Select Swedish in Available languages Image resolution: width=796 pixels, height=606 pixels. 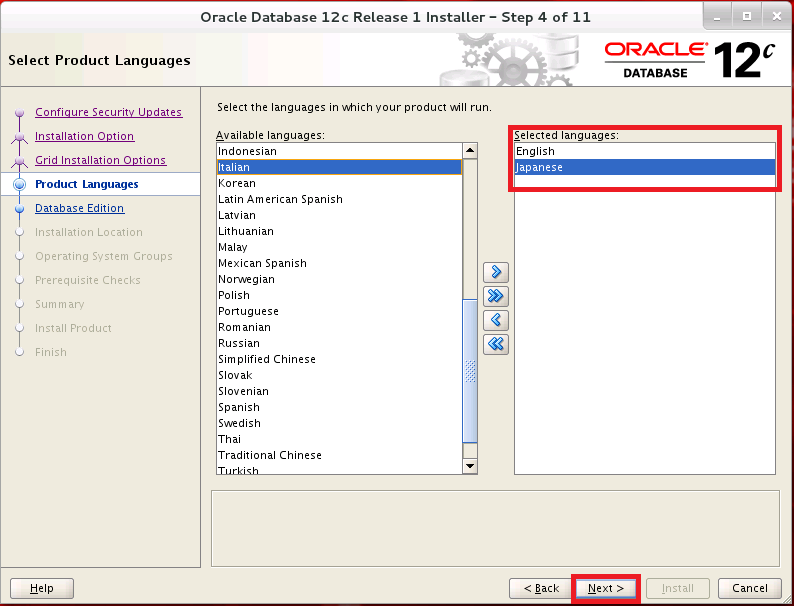click(x=339, y=423)
